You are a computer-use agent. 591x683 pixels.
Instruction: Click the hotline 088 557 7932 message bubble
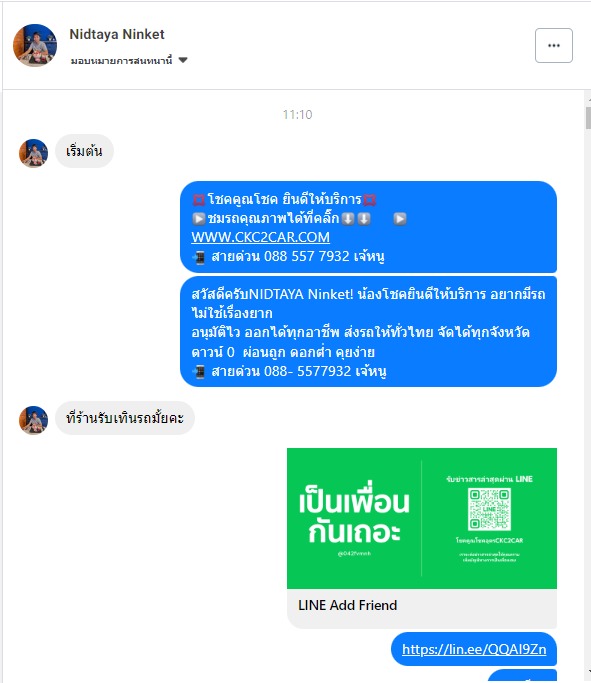(x=368, y=227)
